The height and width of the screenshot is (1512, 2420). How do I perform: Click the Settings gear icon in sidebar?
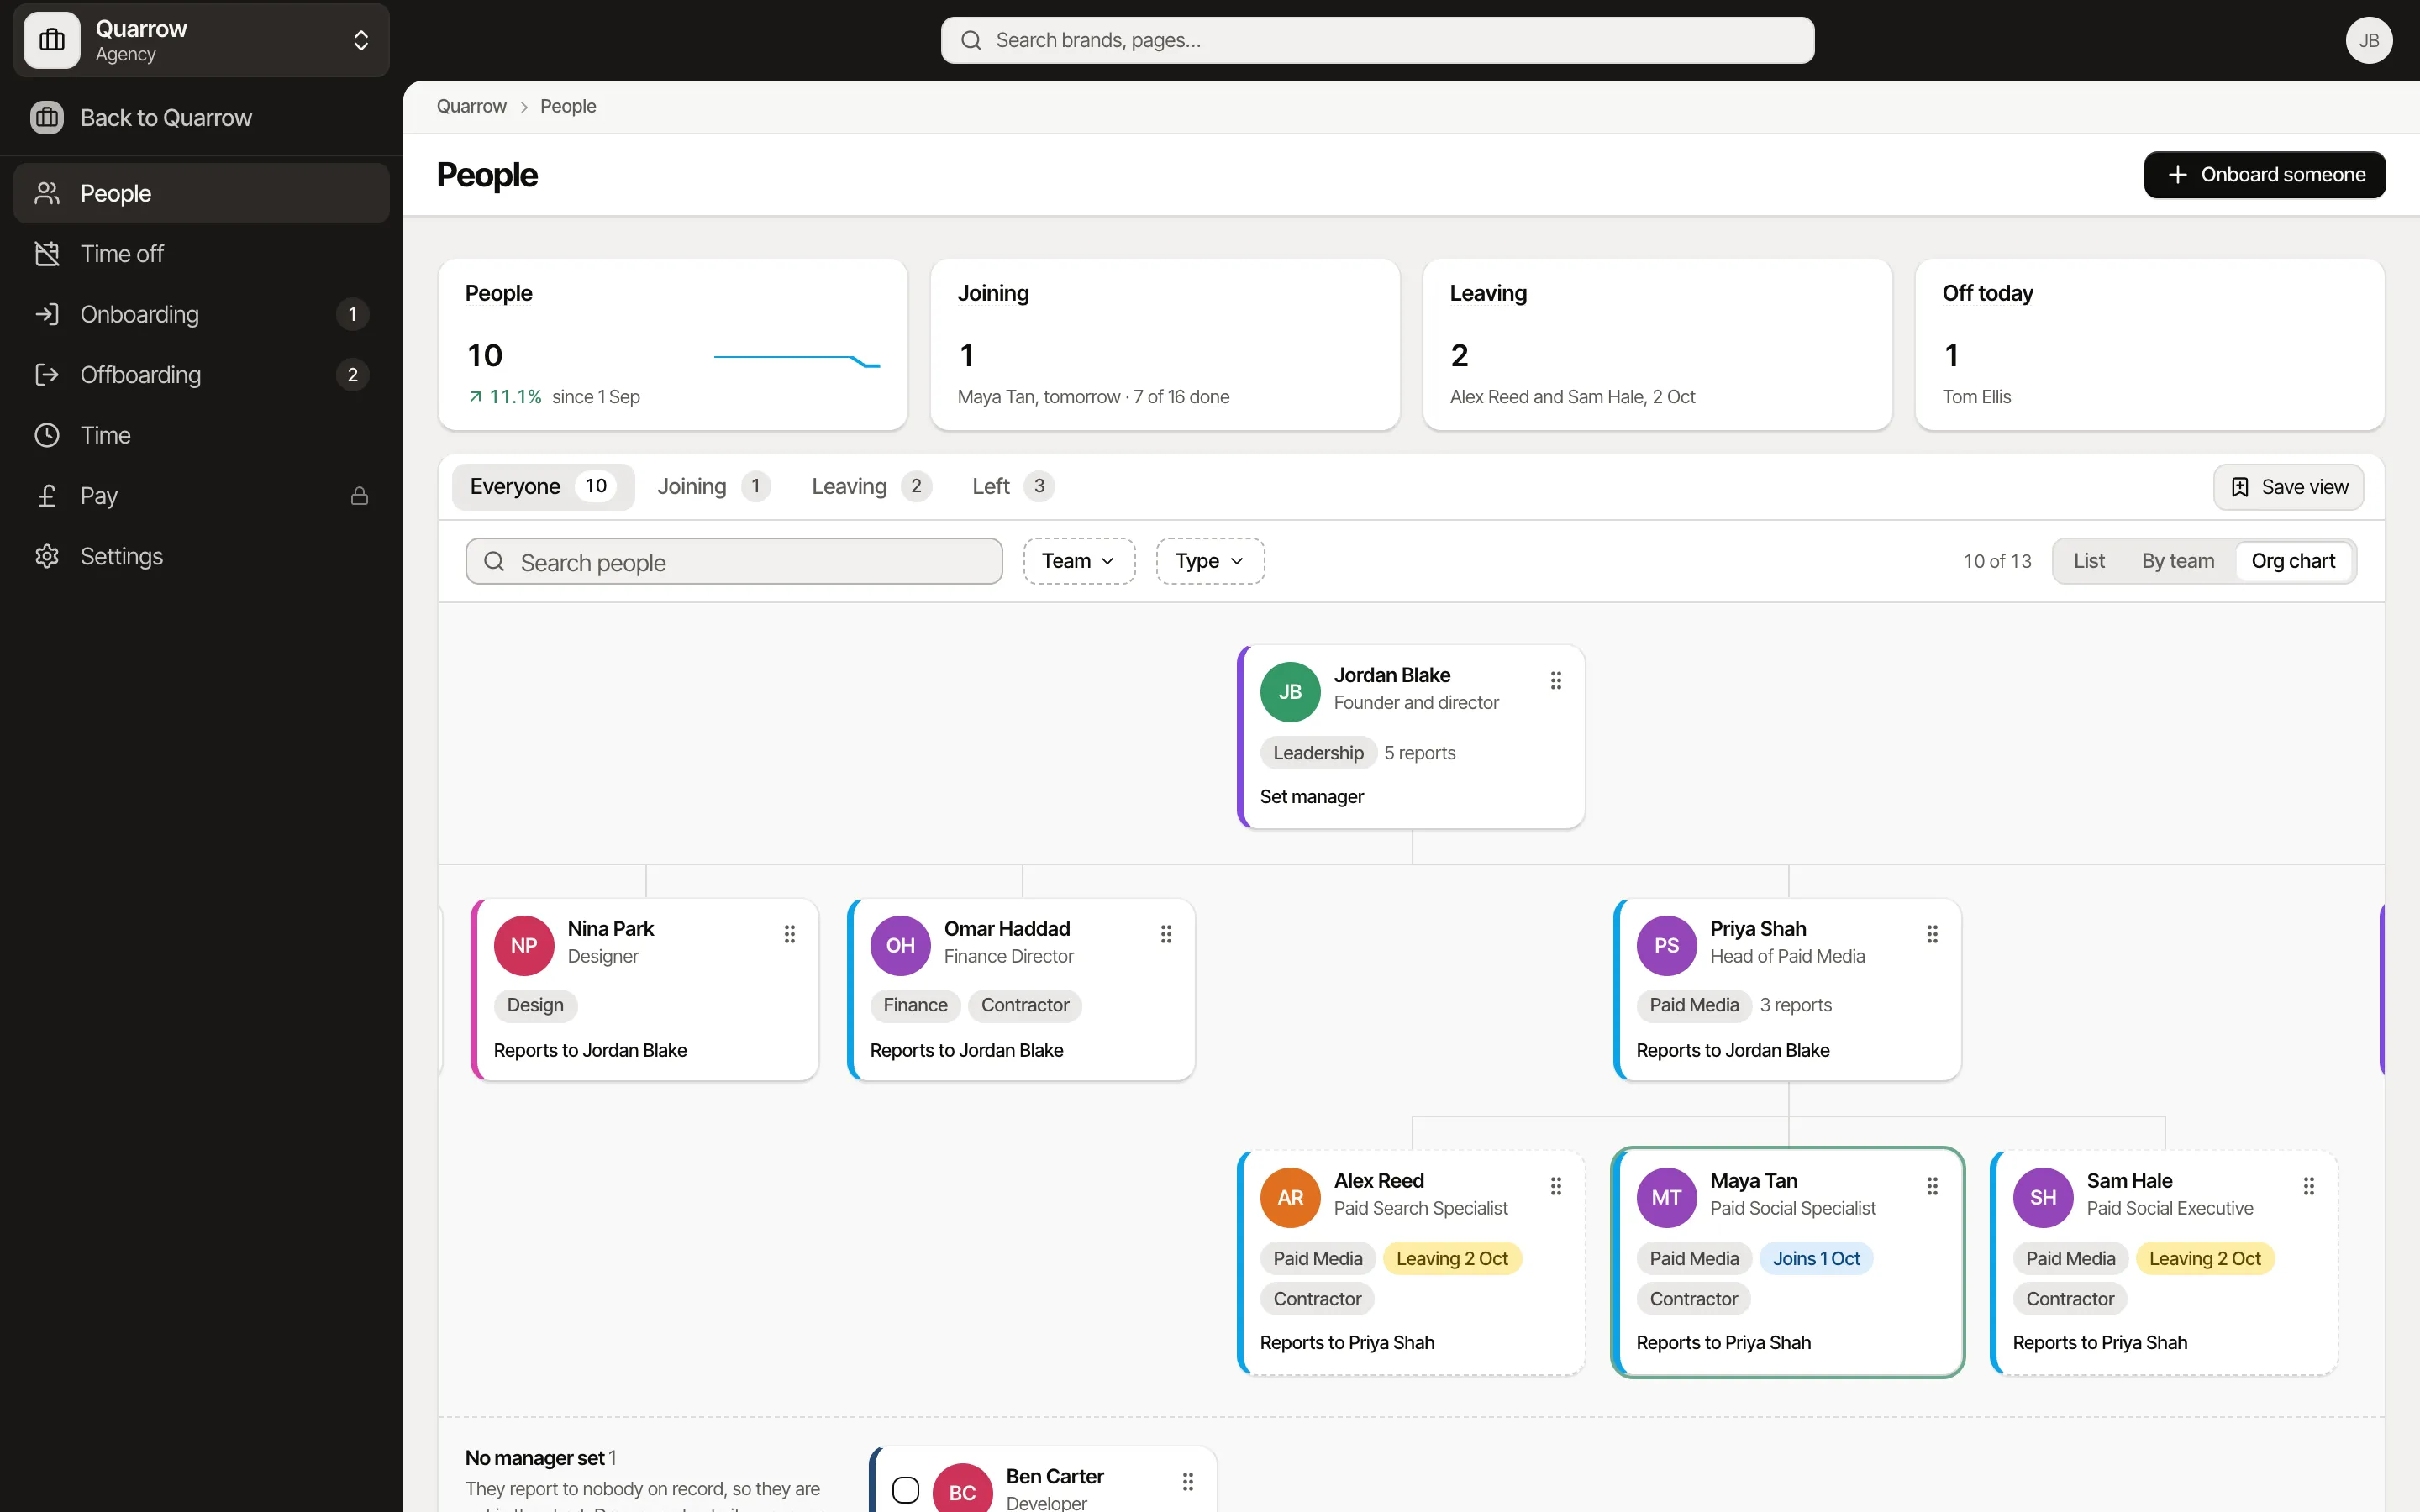tap(47, 556)
